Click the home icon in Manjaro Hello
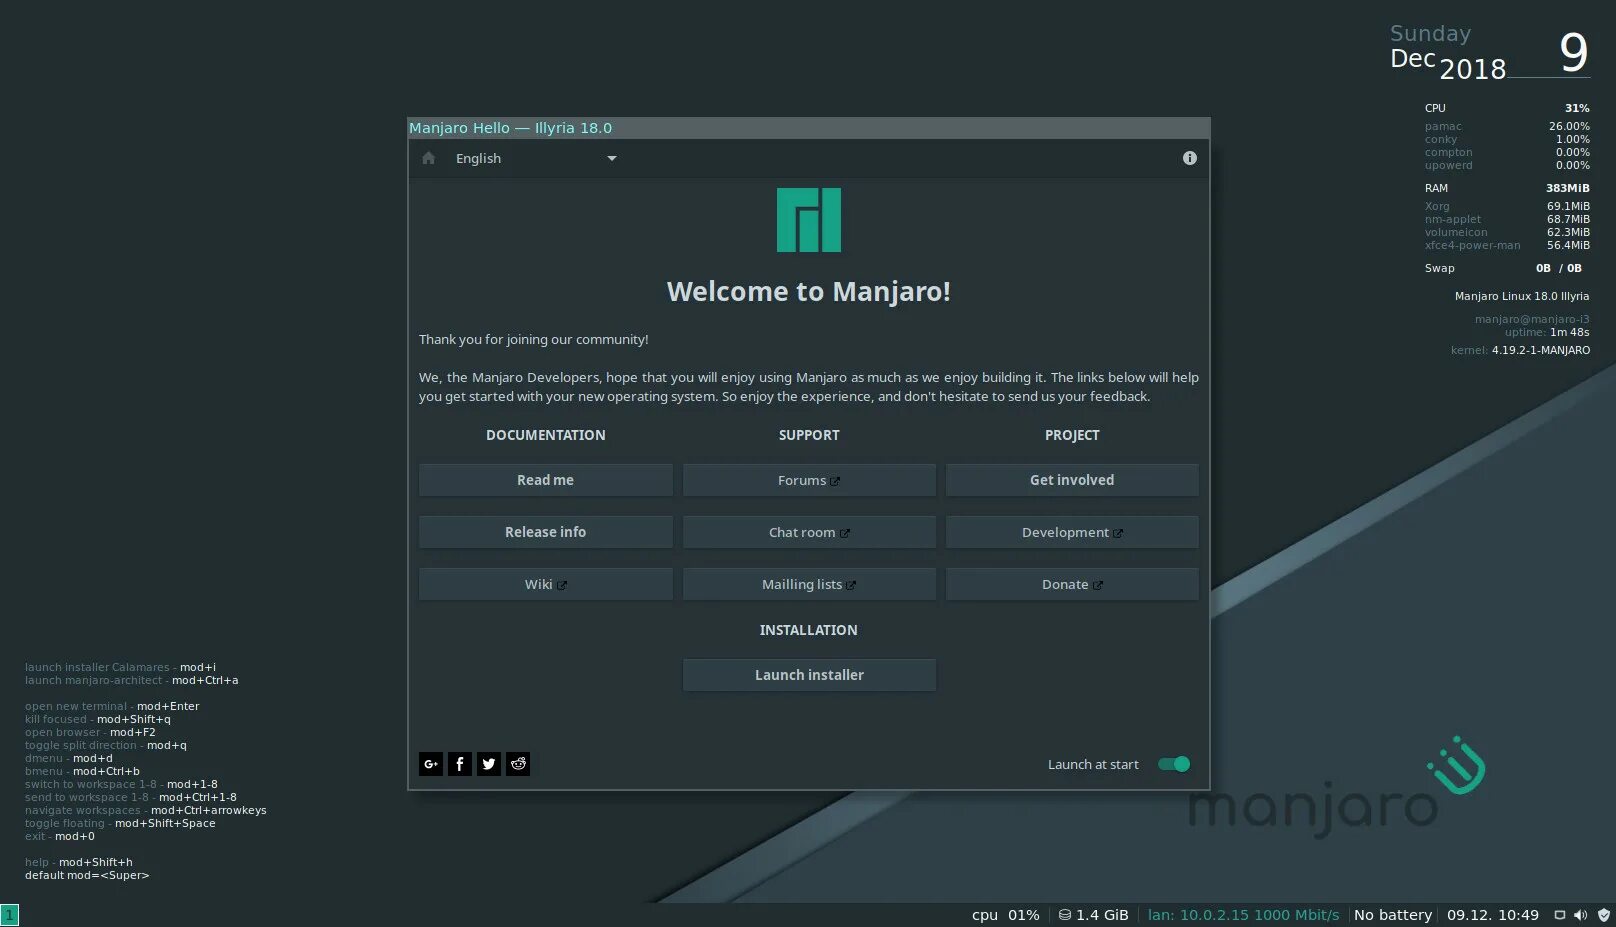Image resolution: width=1616 pixels, height=927 pixels. pyautogui.click(x=429, y=158)
